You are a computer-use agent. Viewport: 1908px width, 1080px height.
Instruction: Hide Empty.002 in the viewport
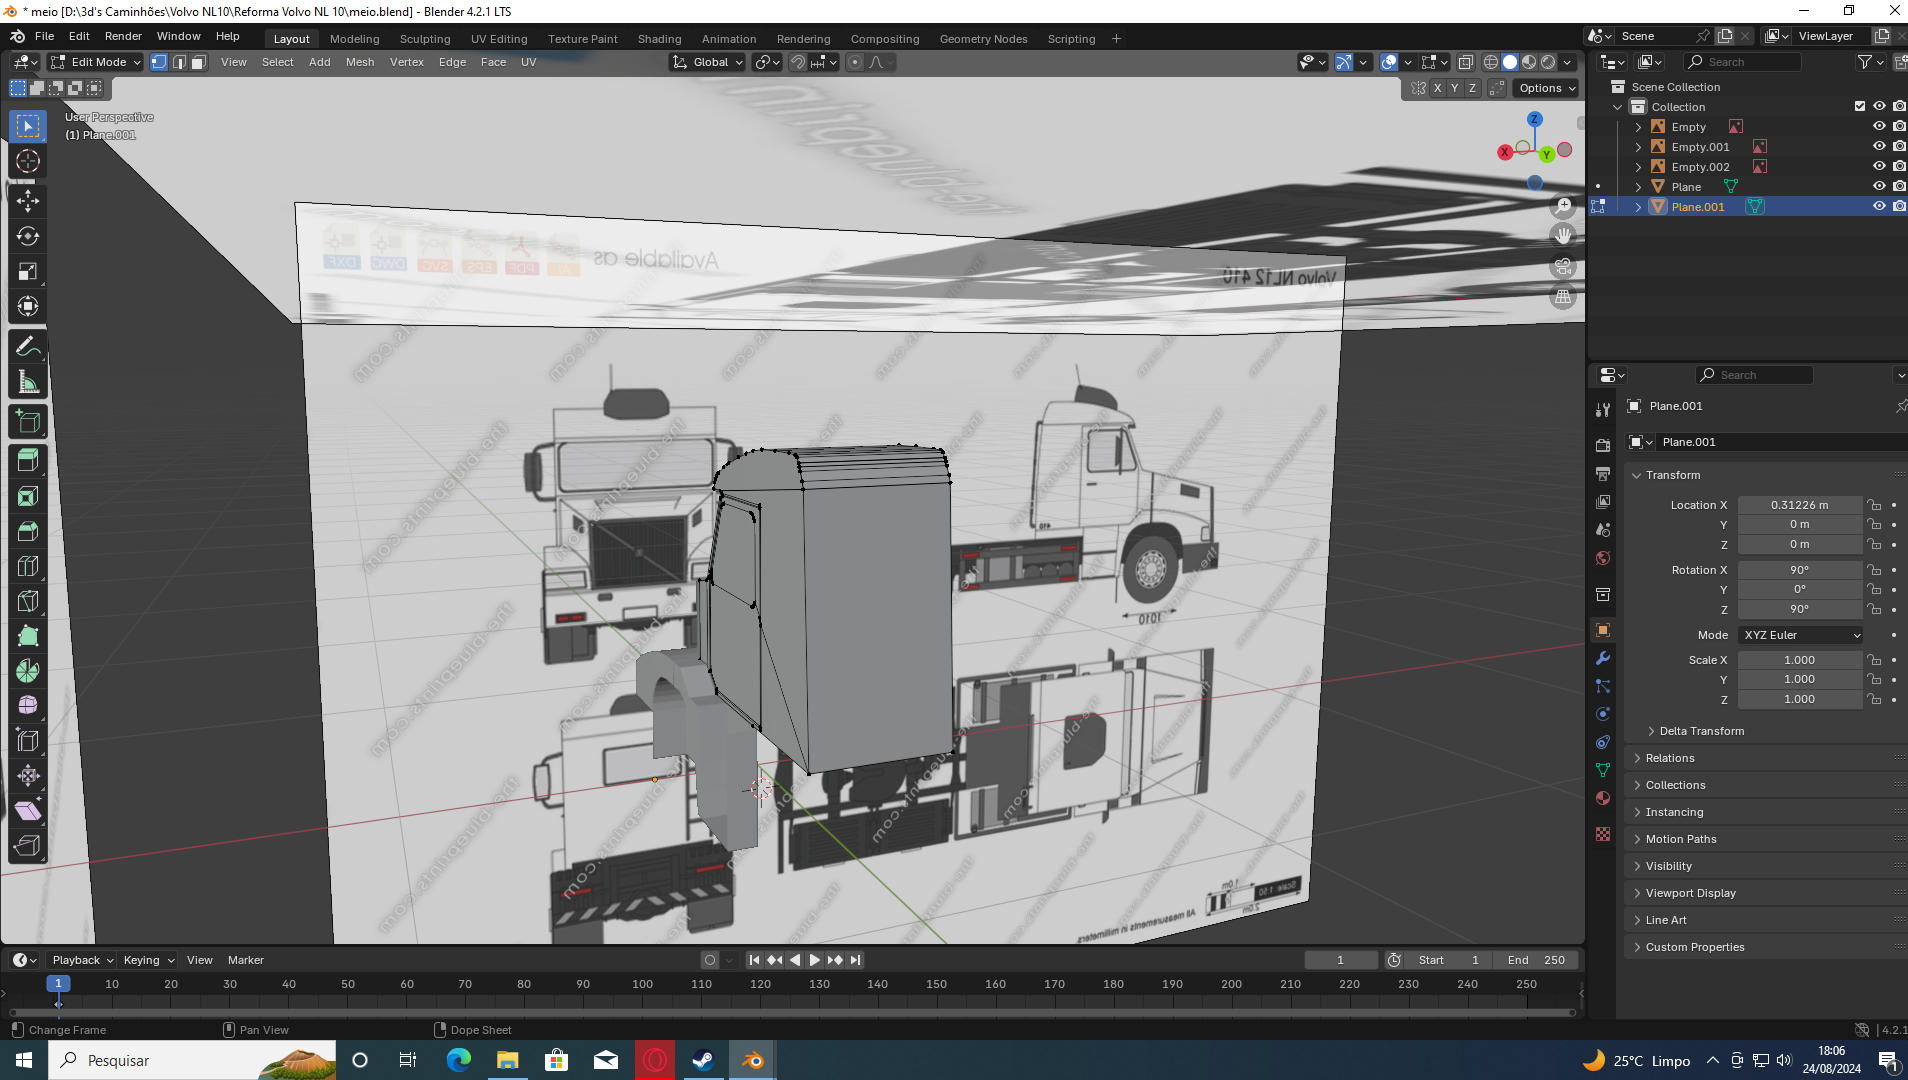pyautogui.click(x=1879, y=167)
